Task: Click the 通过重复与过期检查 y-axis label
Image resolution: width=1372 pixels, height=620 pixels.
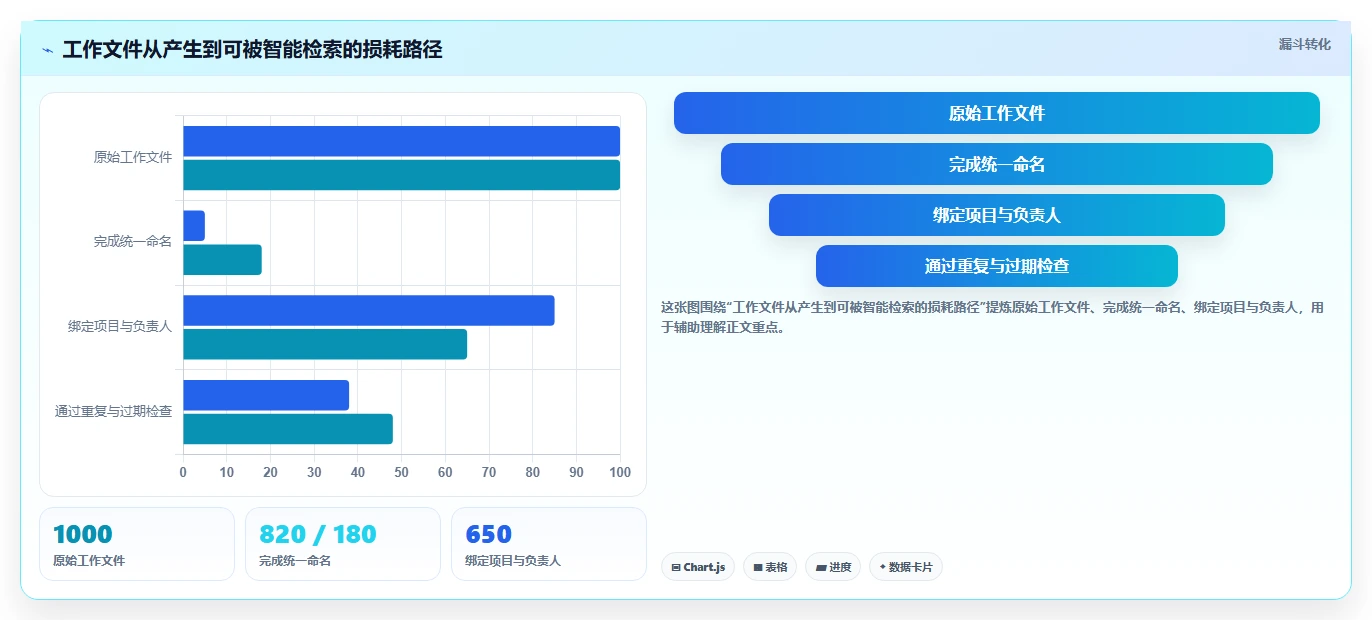Action: click(113, 412)
